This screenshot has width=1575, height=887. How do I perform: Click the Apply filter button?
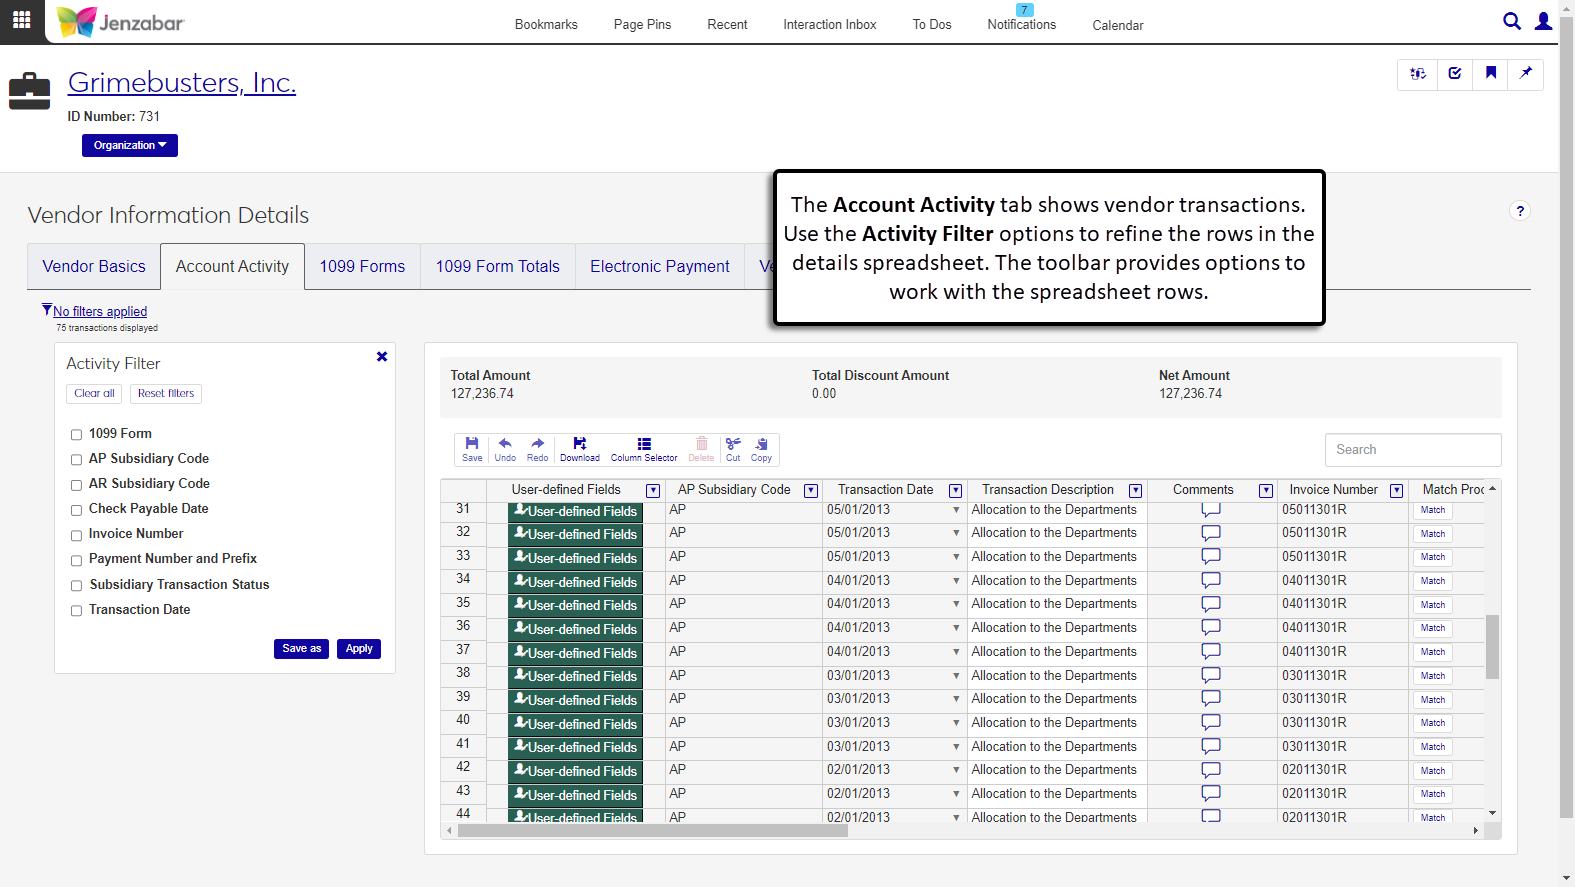tap(359, 649)
